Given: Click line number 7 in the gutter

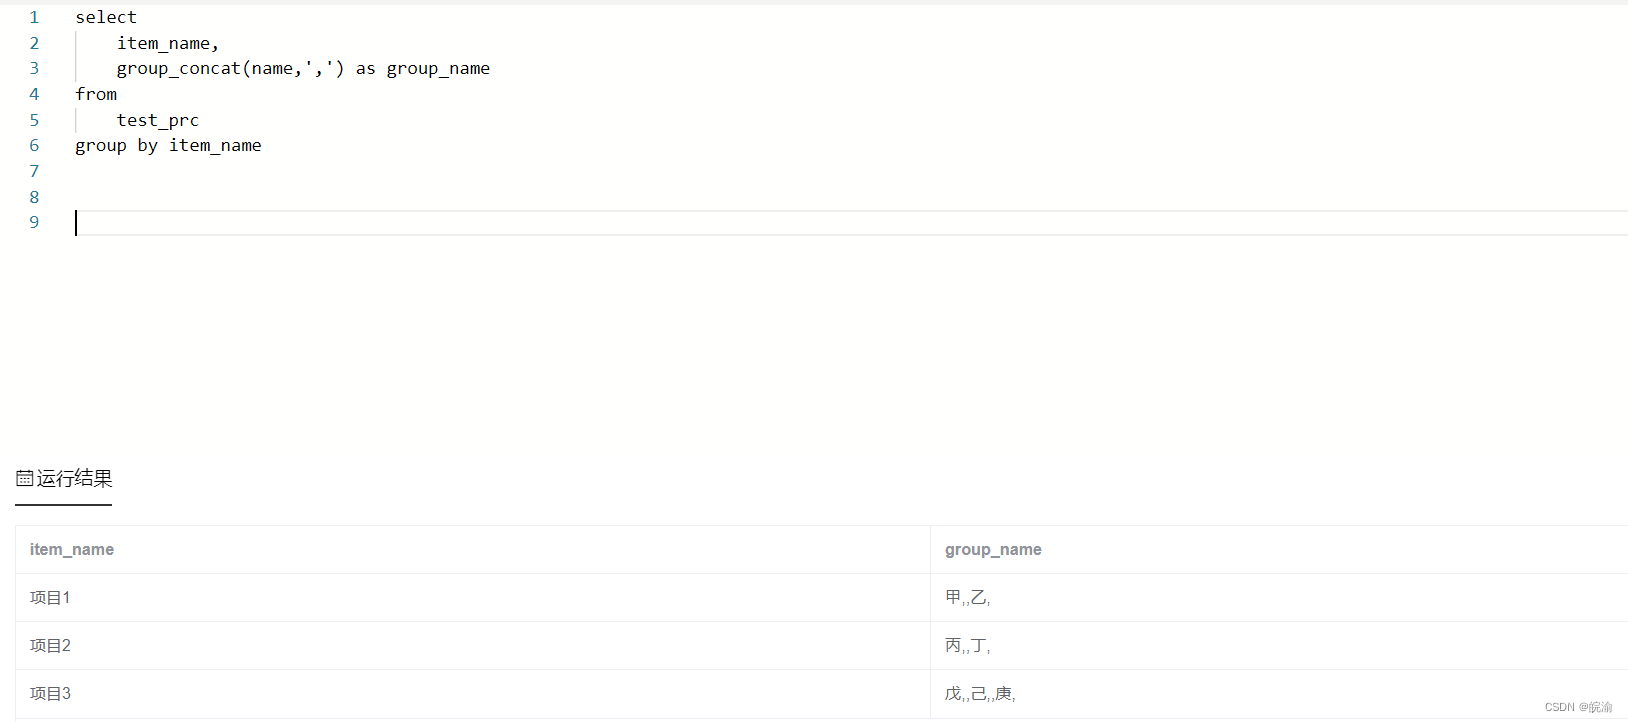Looking at the screenshot, I should click(x=34, y=171).
